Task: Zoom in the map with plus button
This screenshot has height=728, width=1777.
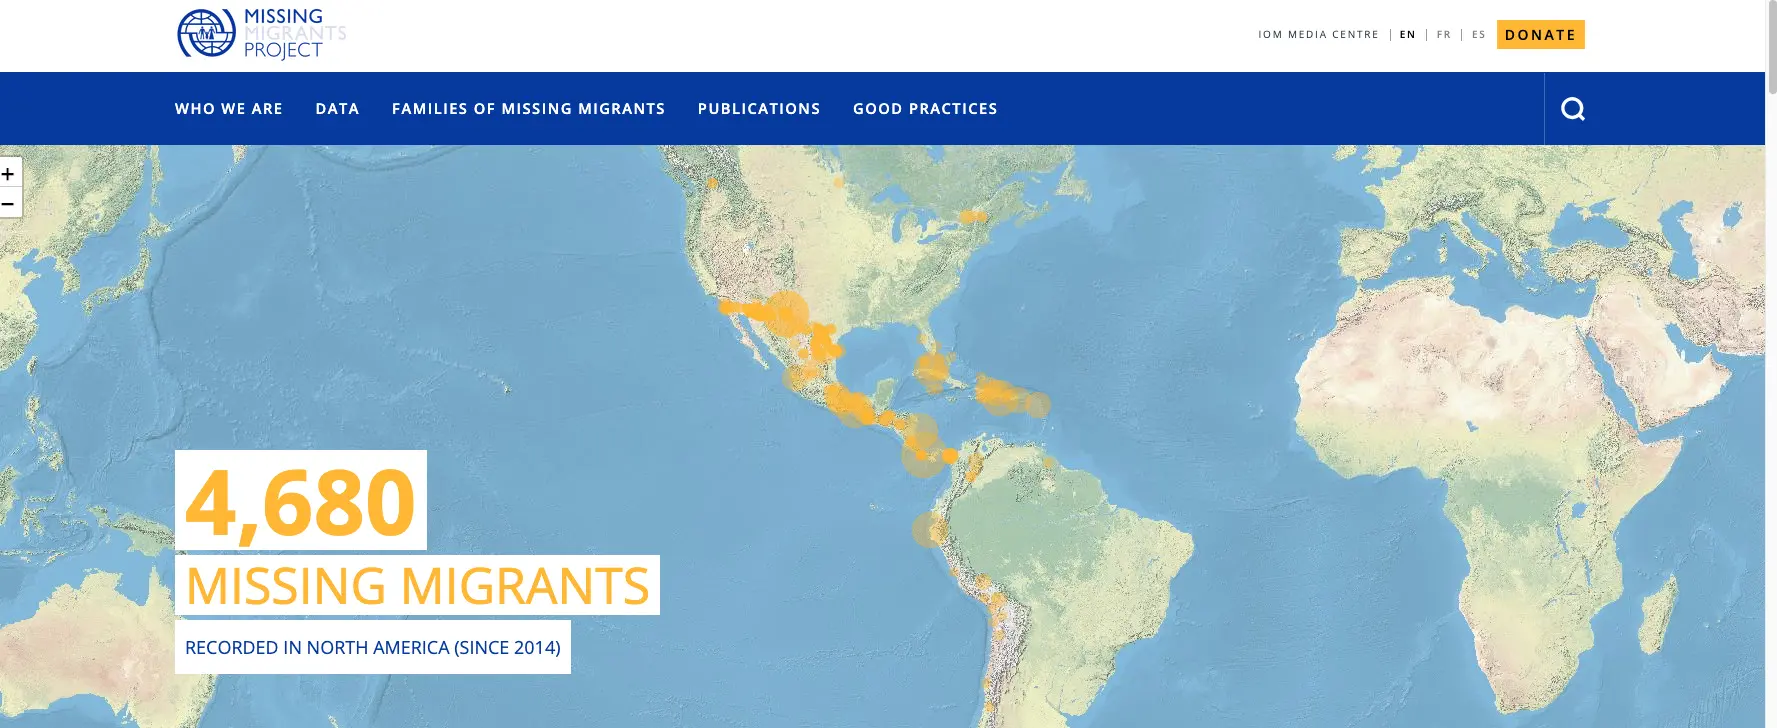Action: click(8, 174)
